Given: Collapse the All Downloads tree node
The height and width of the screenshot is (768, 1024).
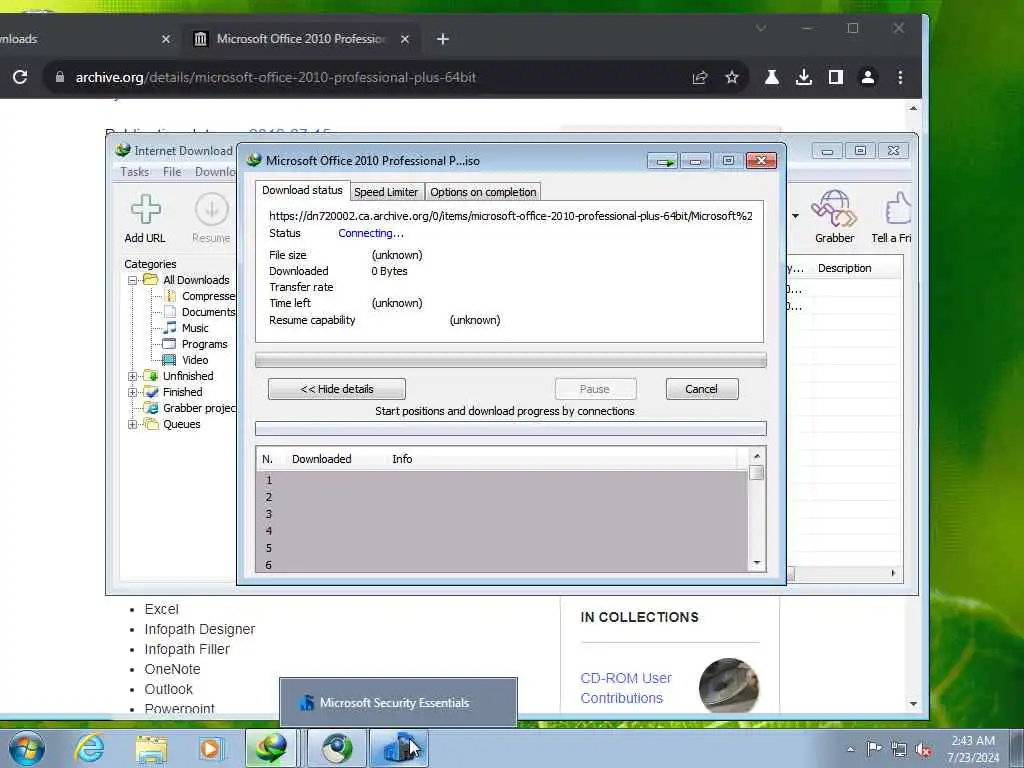Looking at the screenshot, I should (133, 280).
